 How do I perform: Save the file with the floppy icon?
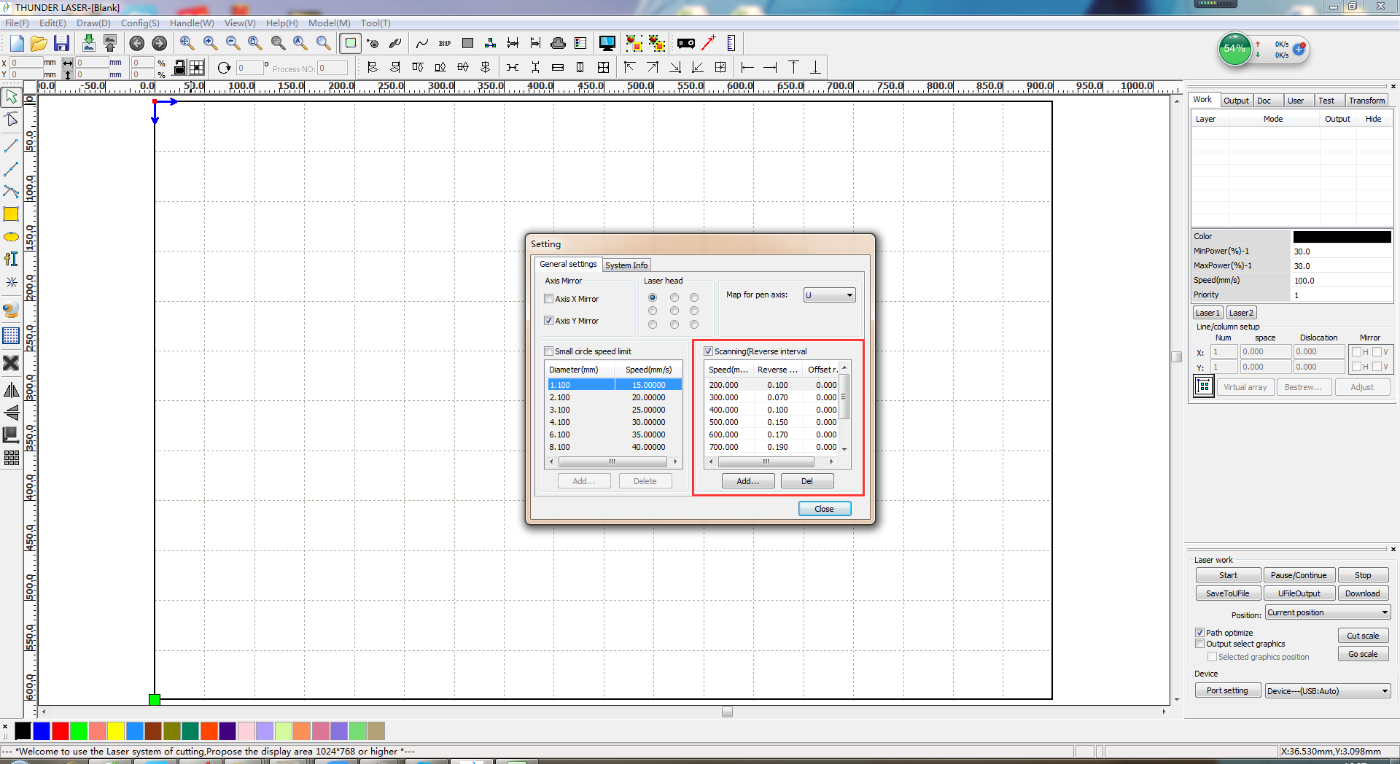pyautogui.click(x=61, y=43)
